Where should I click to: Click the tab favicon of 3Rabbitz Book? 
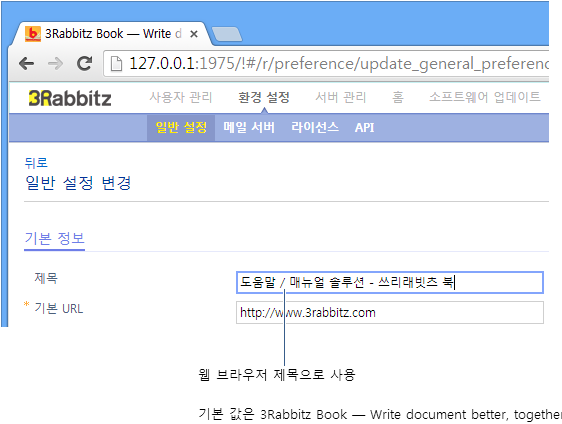pos(33,34)
